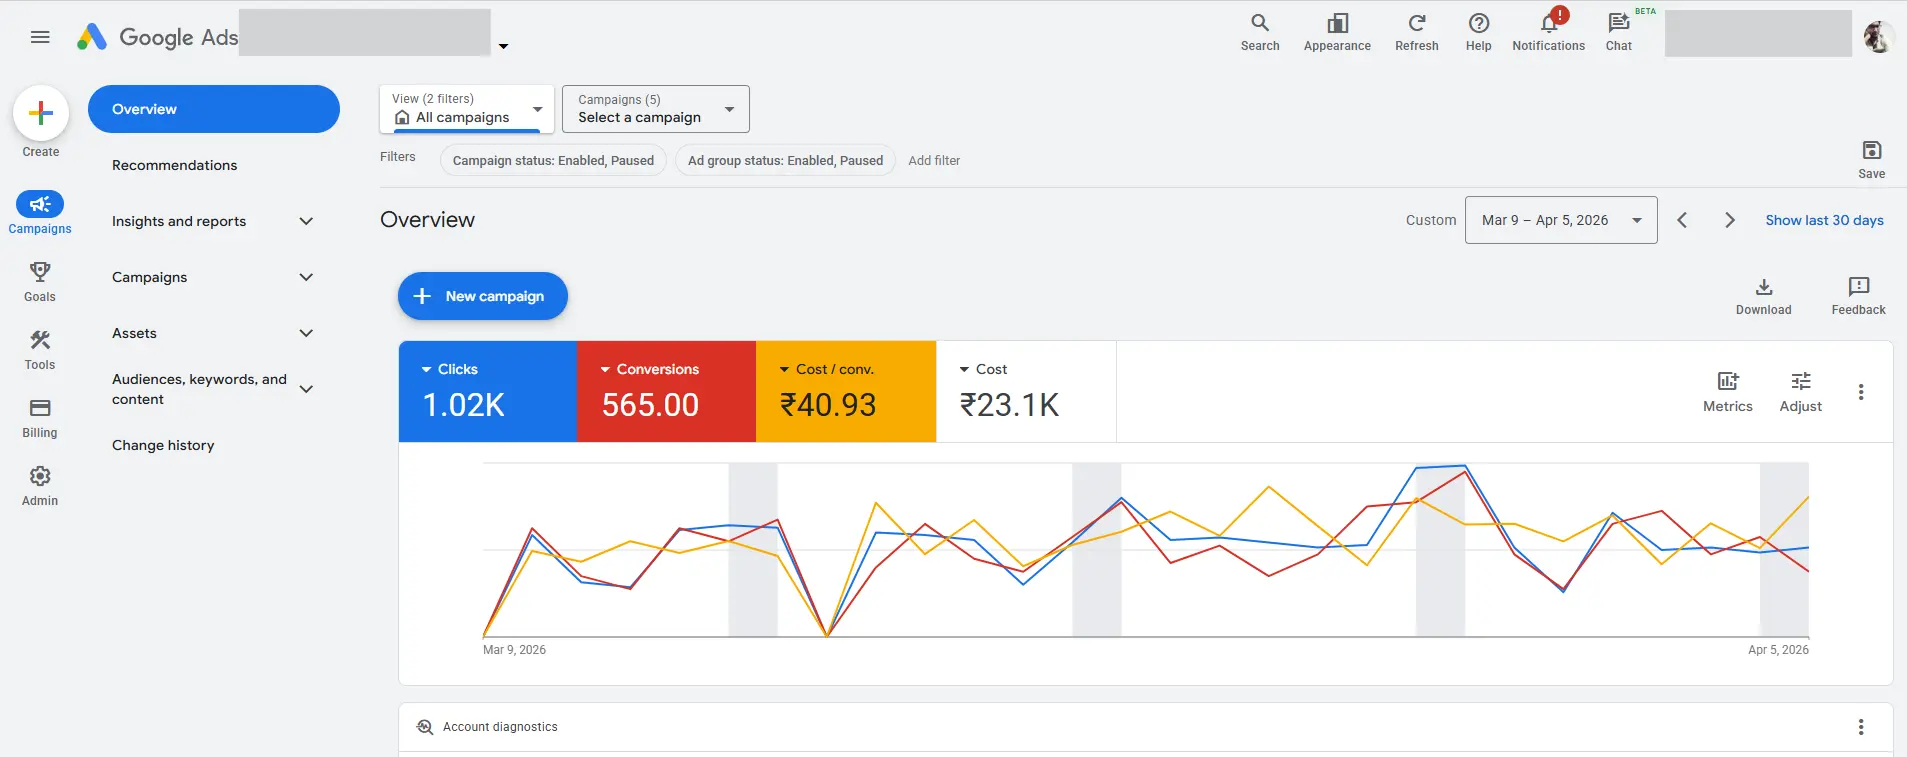Screen dimensions: 1907x757
Task: Expand the Campaigns submenu
Action: [306, 277]
